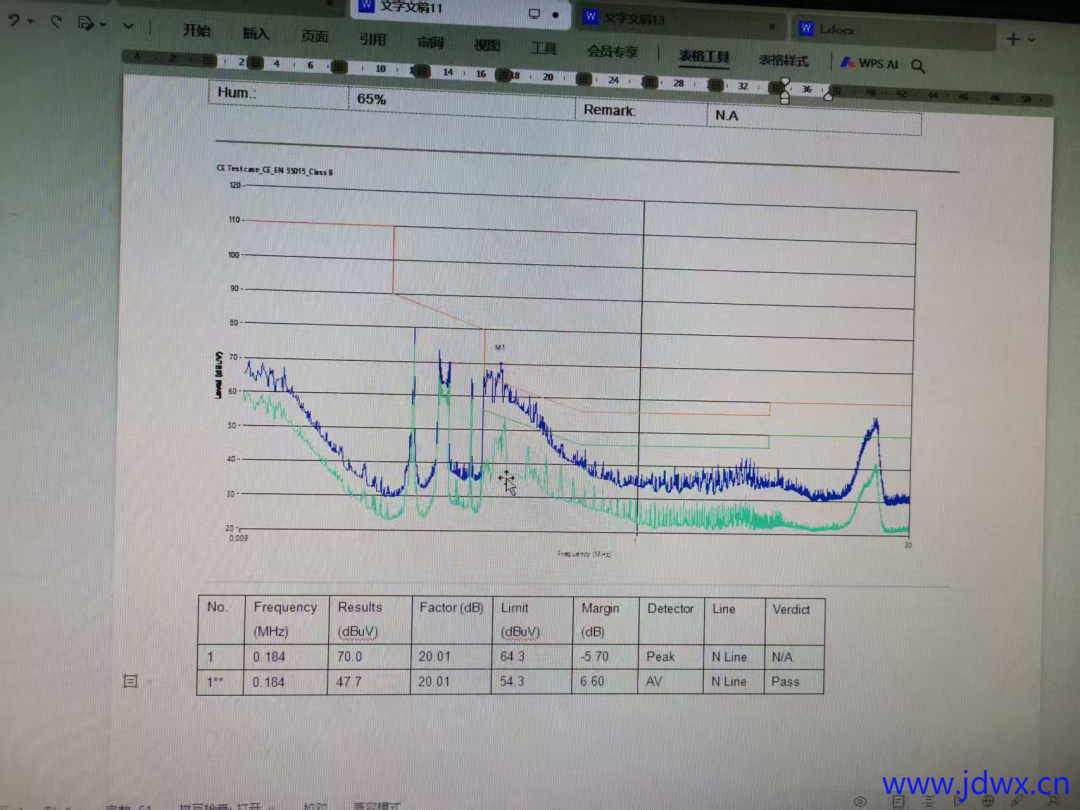Click the Redo arrow icon

click(x=56, y=21)
